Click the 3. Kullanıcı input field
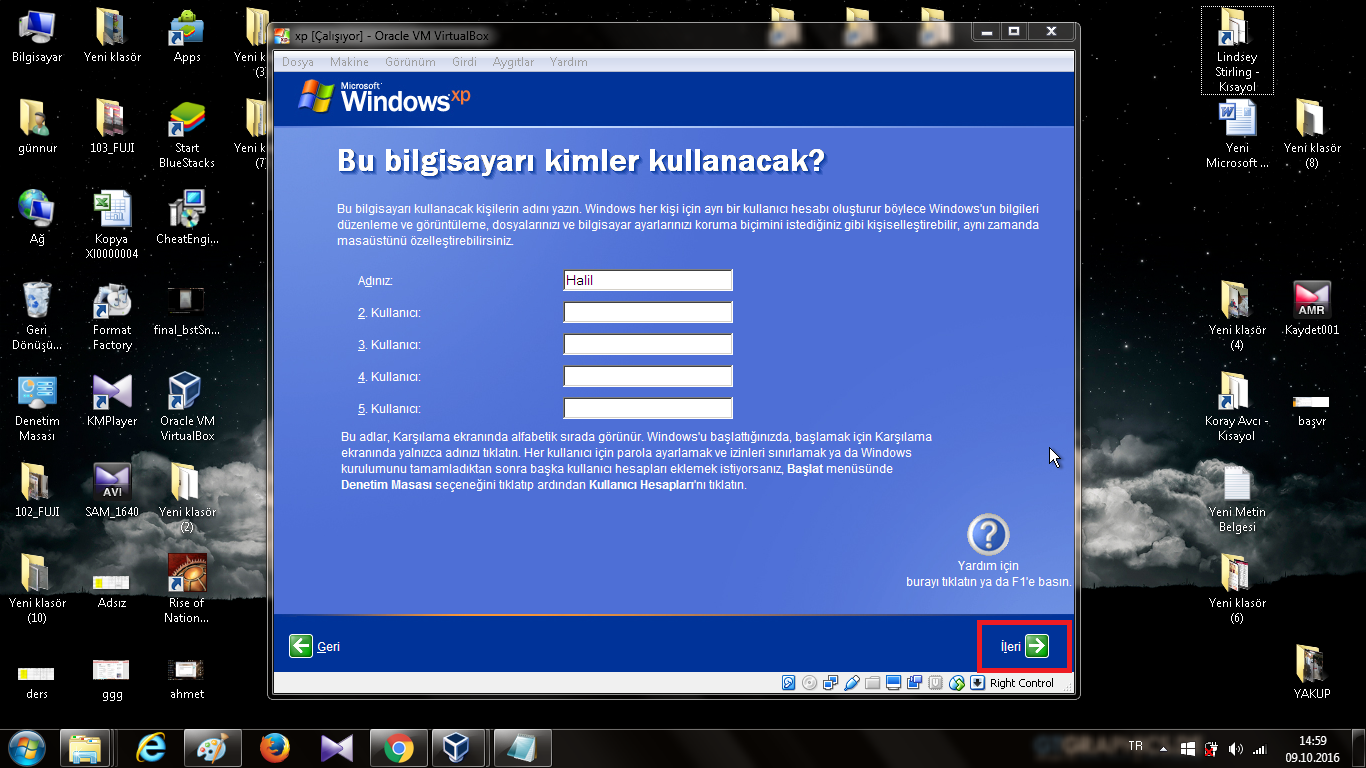Image resolution: width=1366 pixels, height=768 pixels. pyautogui.click(x=648, y=344)
